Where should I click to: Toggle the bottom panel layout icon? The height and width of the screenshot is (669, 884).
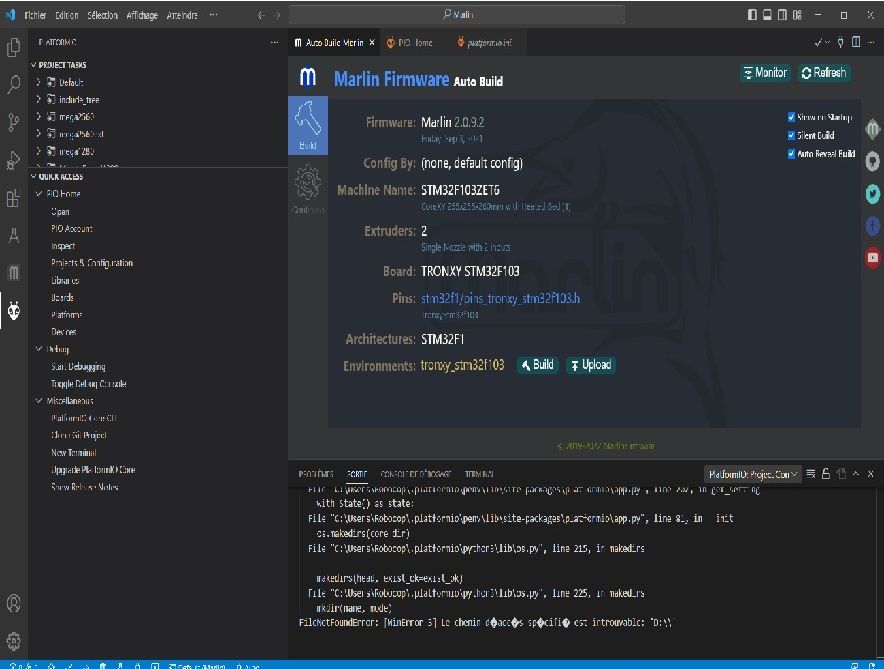pos(767,15)
